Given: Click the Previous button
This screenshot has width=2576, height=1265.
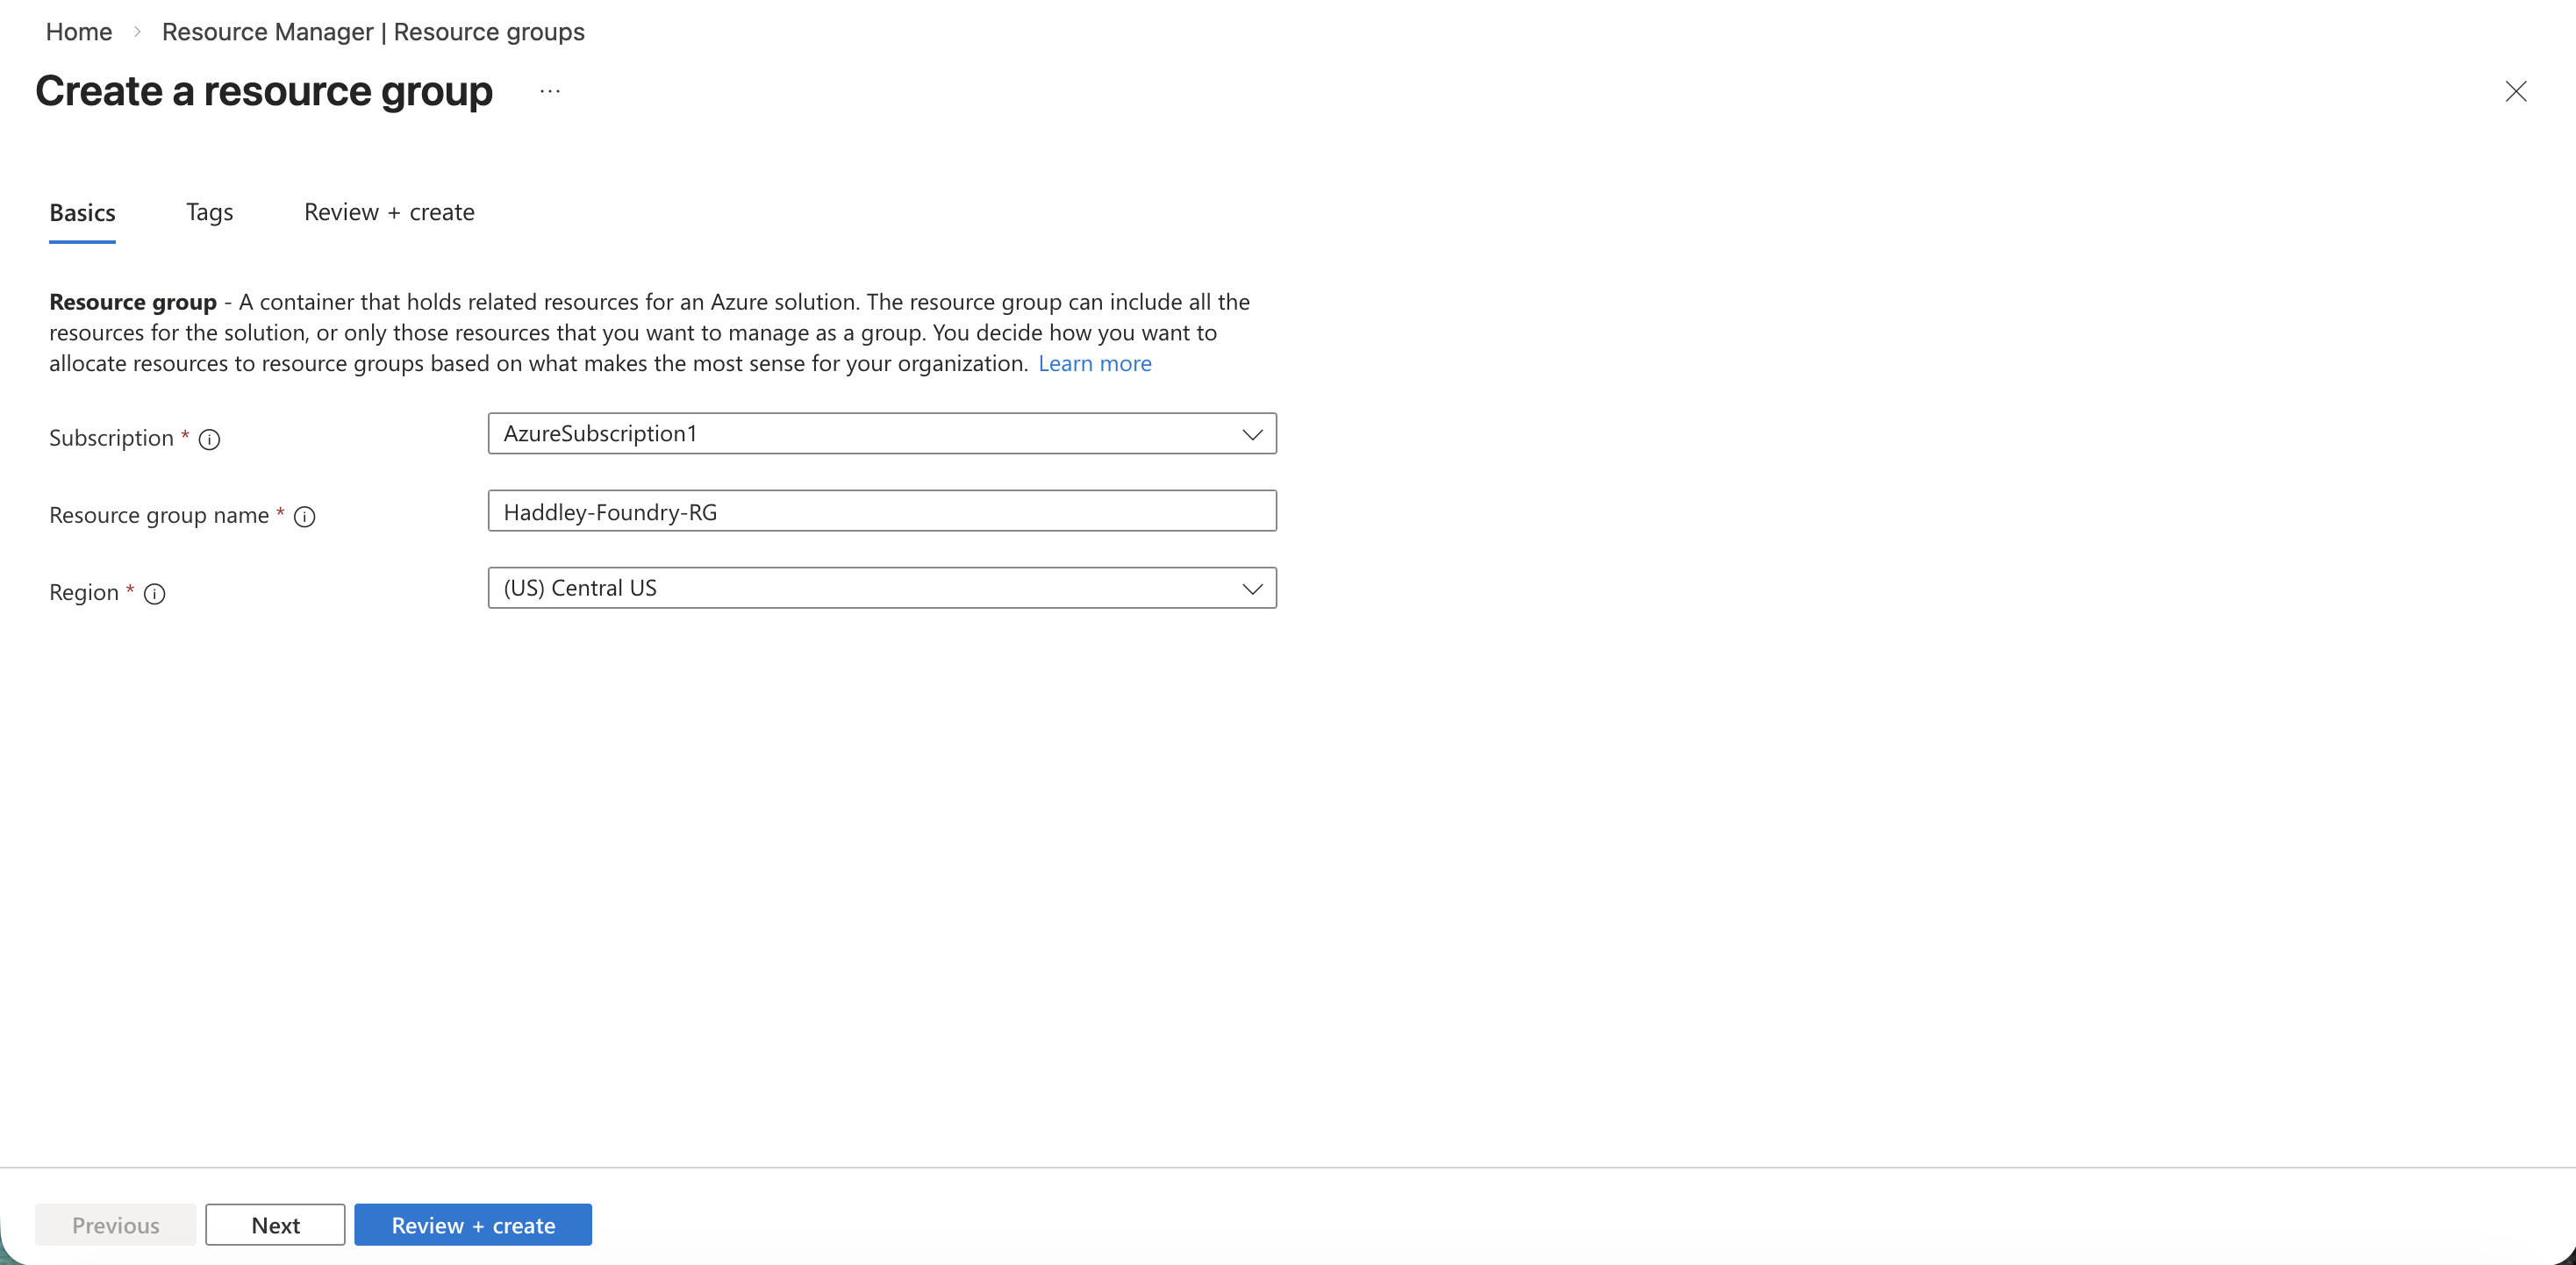Looking at the screenshot, I should coord(115,1225).
